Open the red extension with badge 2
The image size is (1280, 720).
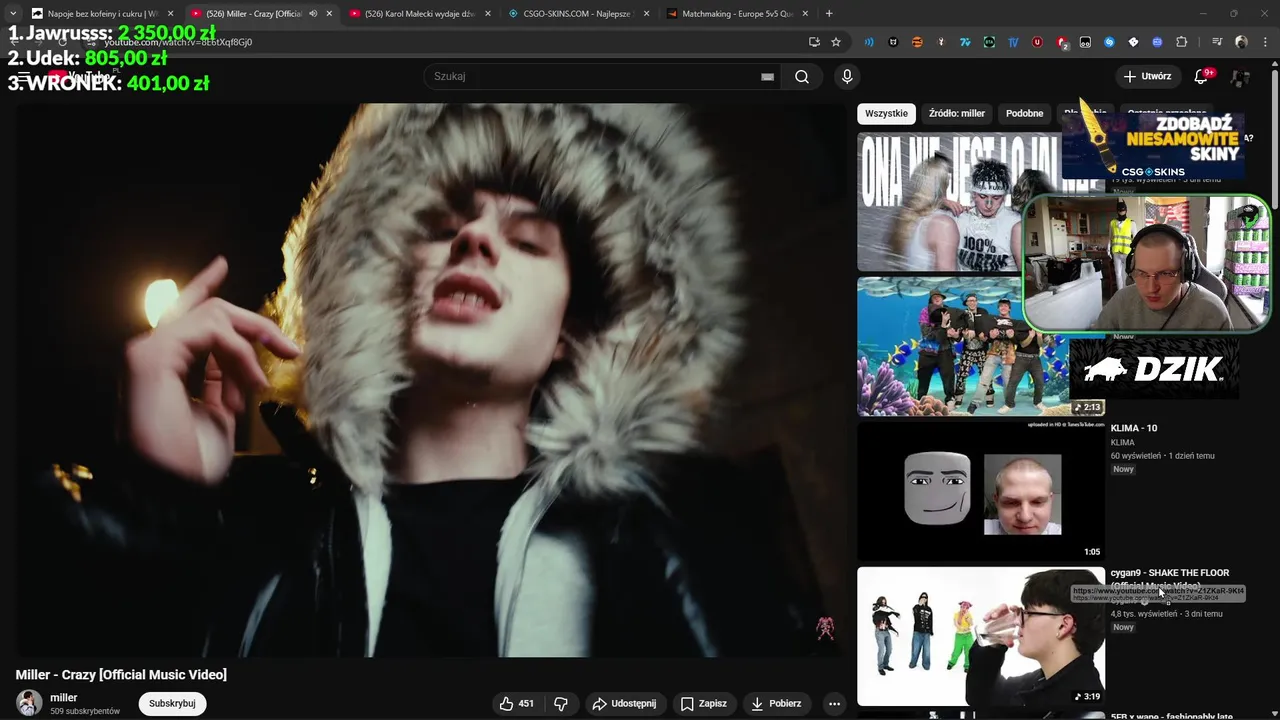click(1062, 42)
